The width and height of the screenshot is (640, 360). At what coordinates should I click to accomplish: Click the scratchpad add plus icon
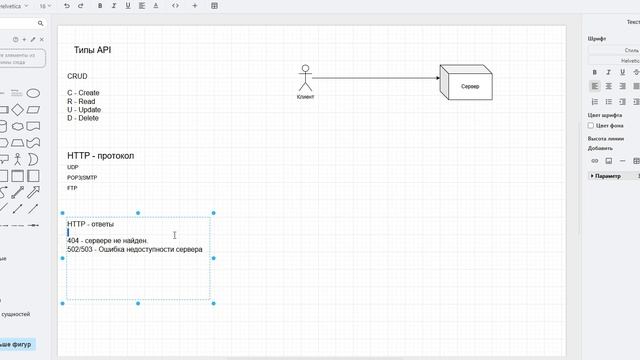24,40
